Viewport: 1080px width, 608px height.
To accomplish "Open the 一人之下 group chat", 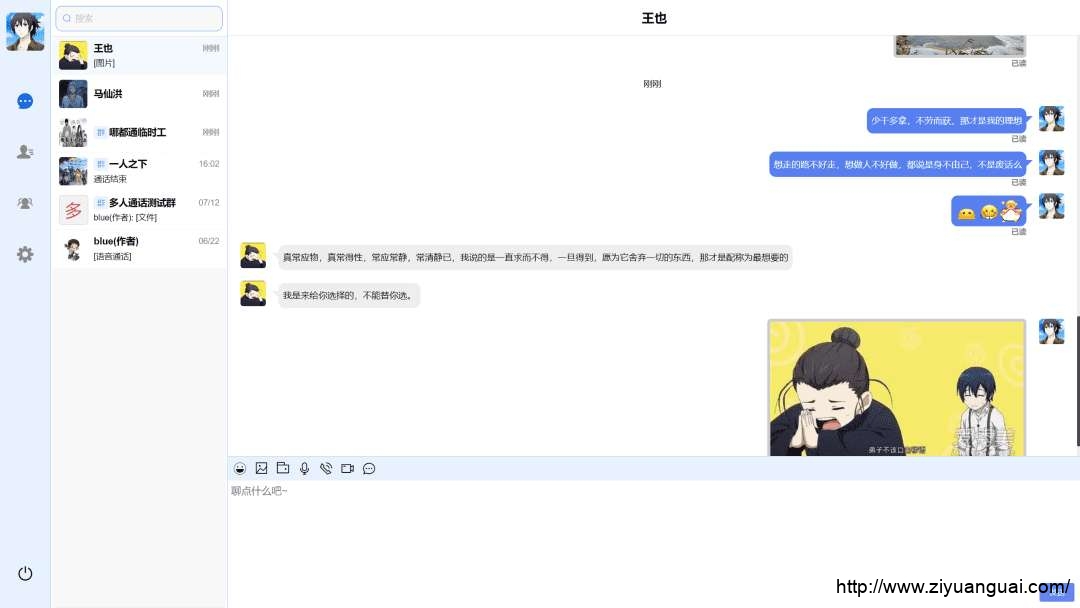I will 139,171.
